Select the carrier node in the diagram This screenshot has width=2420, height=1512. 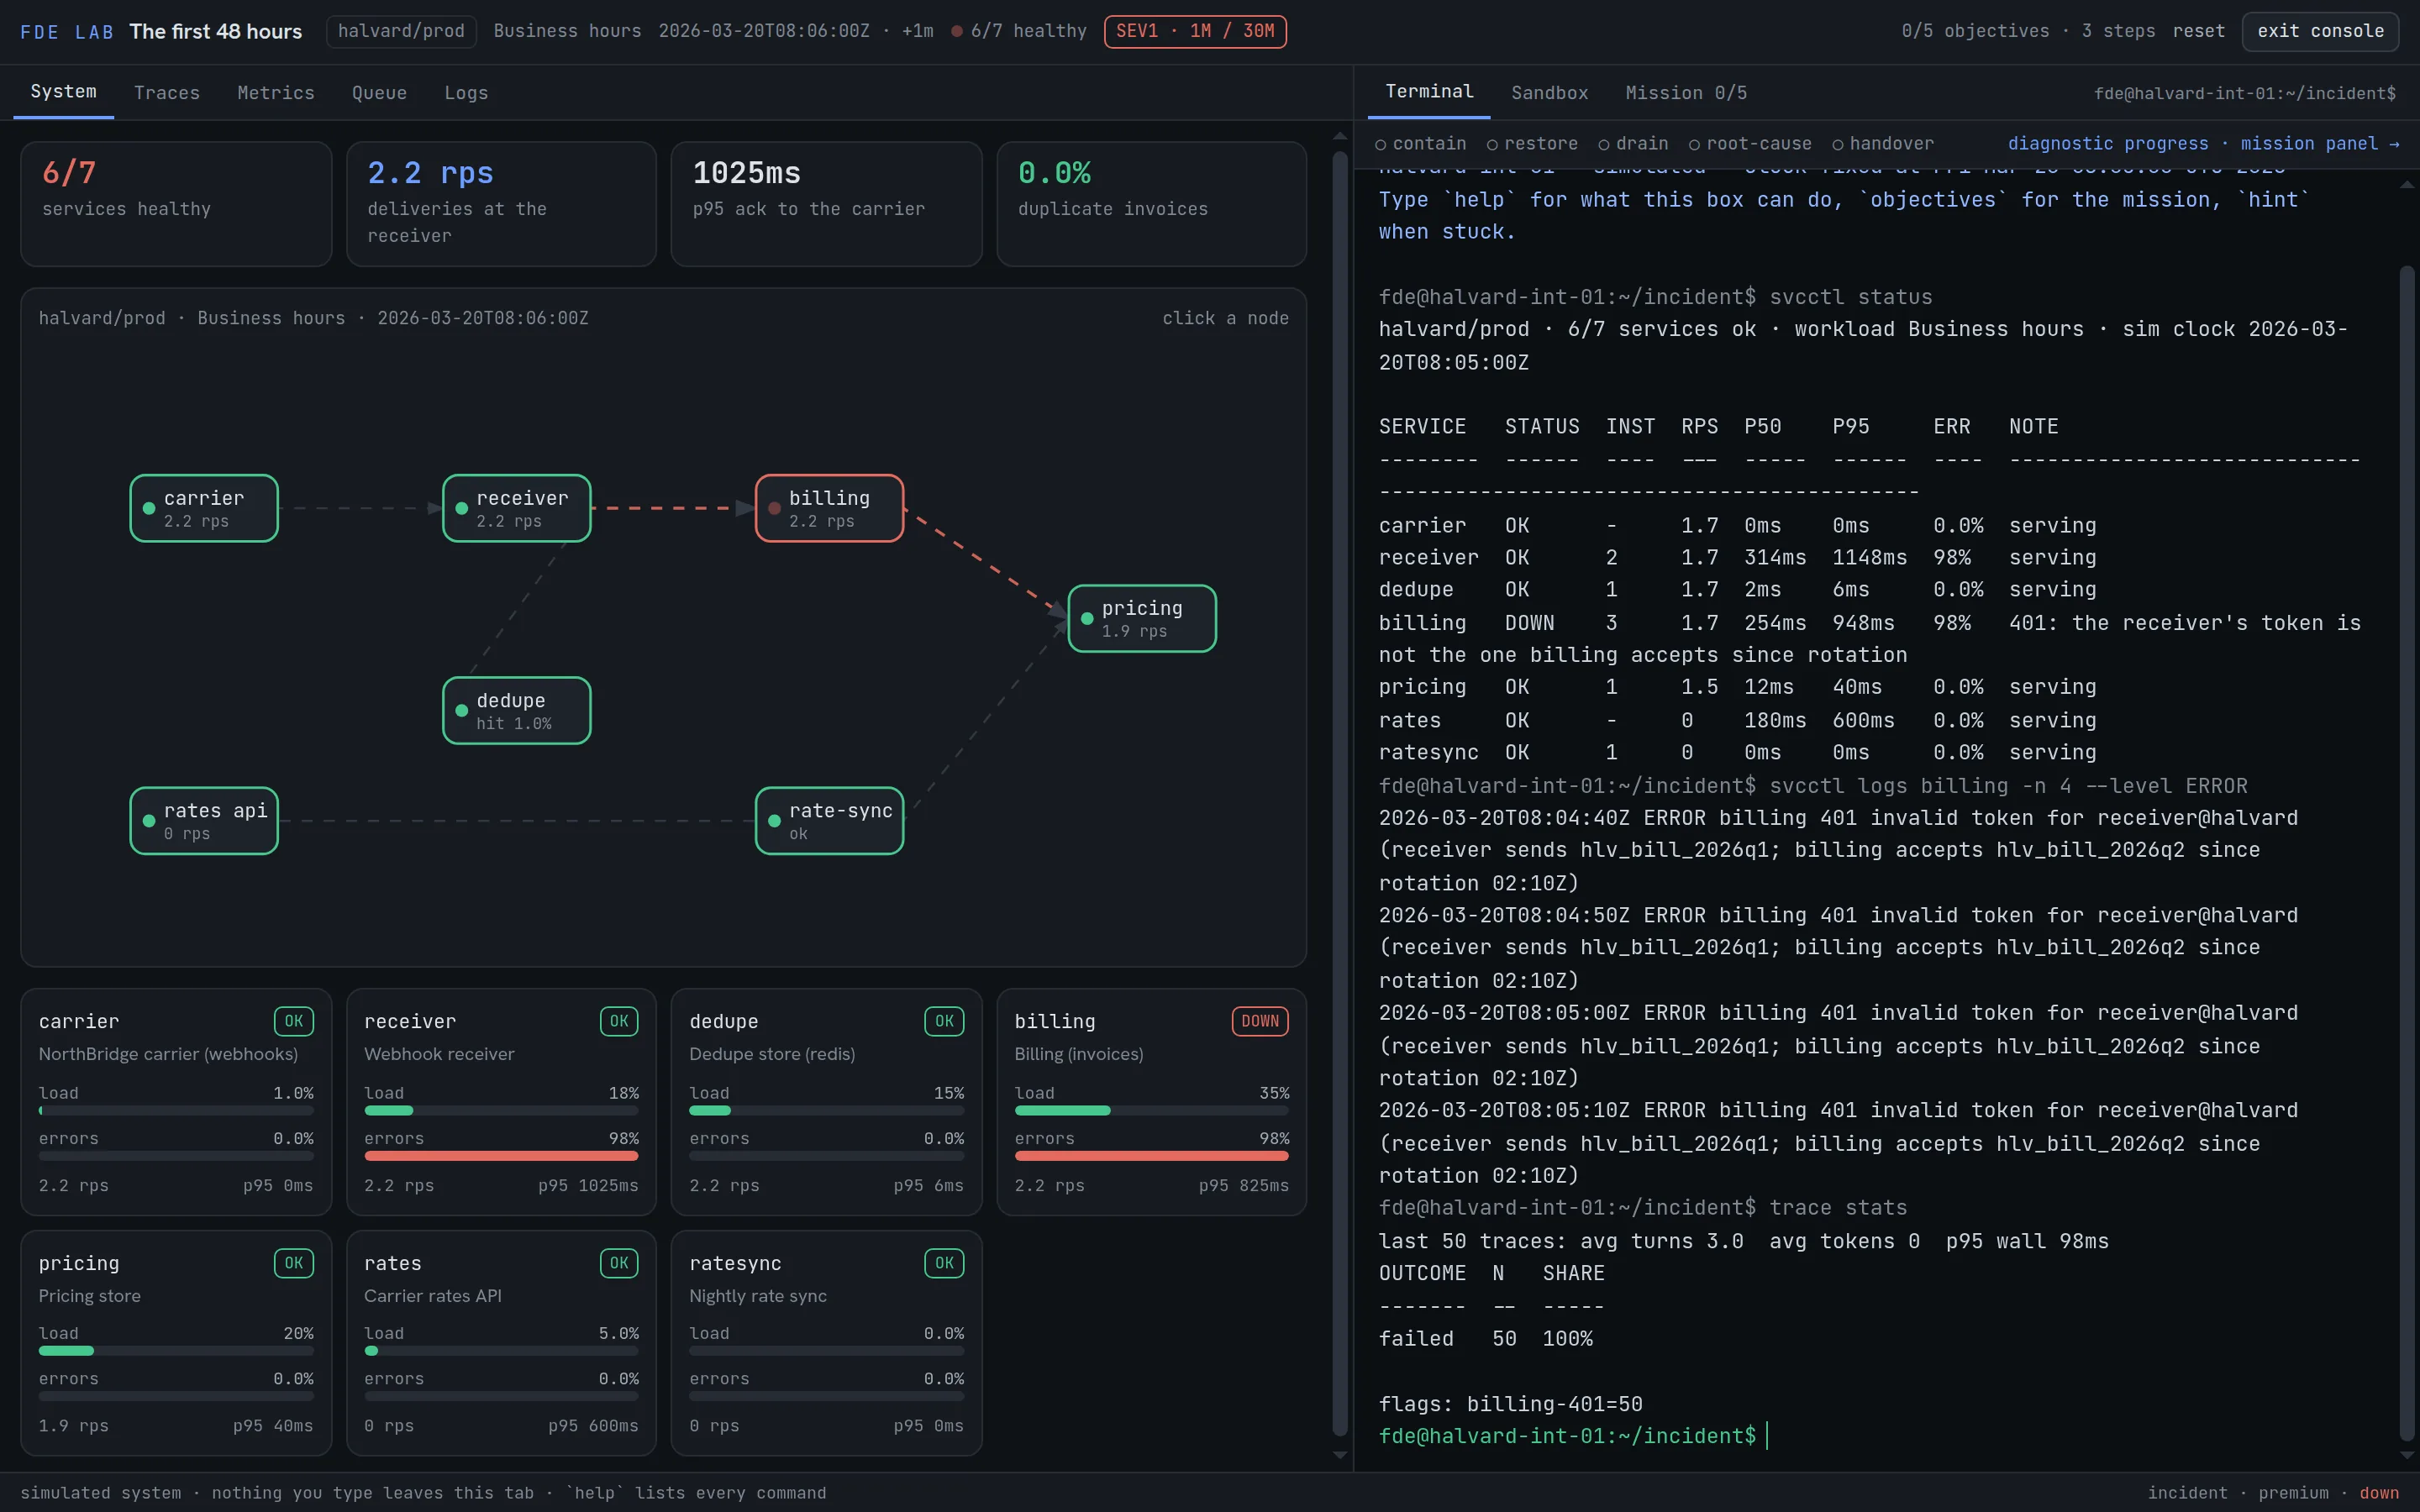(x=204, y=508)
